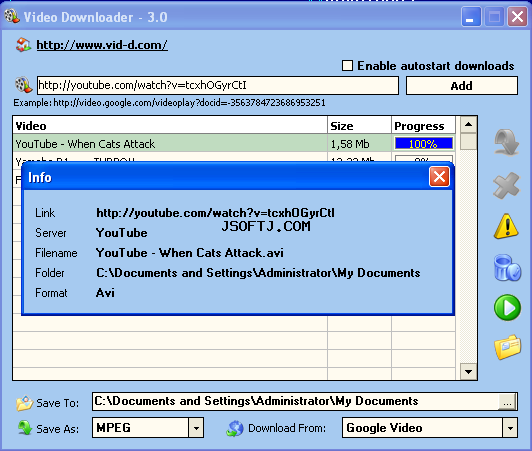Click the yellow open folder icon
This screenshot has width=532, height=451.
pyautogui.click(x=507, y=347)
